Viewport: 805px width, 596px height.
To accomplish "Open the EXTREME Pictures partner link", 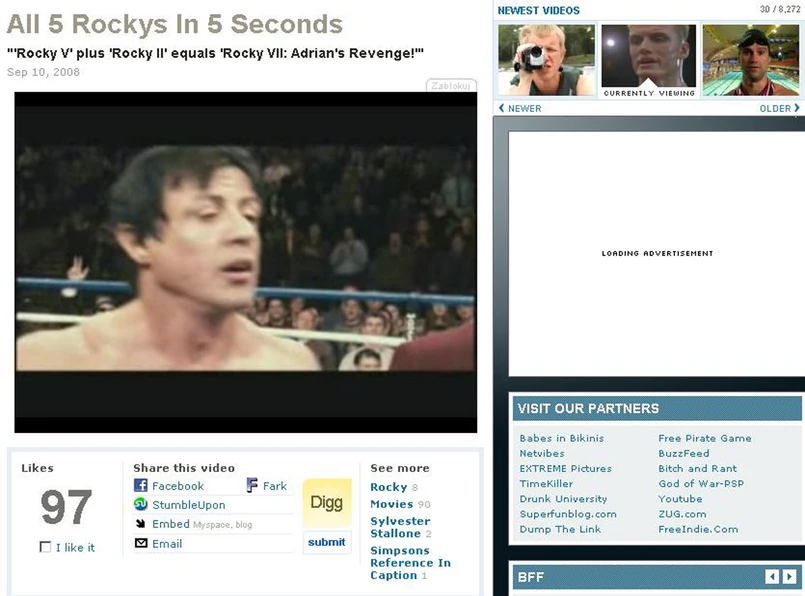I will [565, 468].
